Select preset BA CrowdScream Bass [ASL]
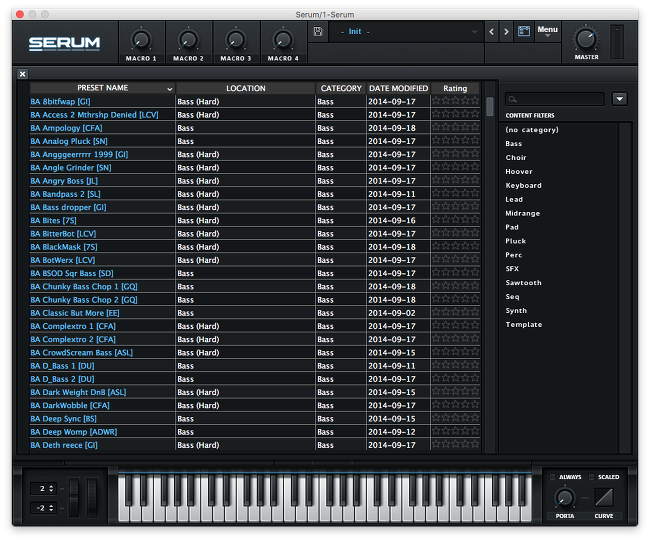 point(82,353)
